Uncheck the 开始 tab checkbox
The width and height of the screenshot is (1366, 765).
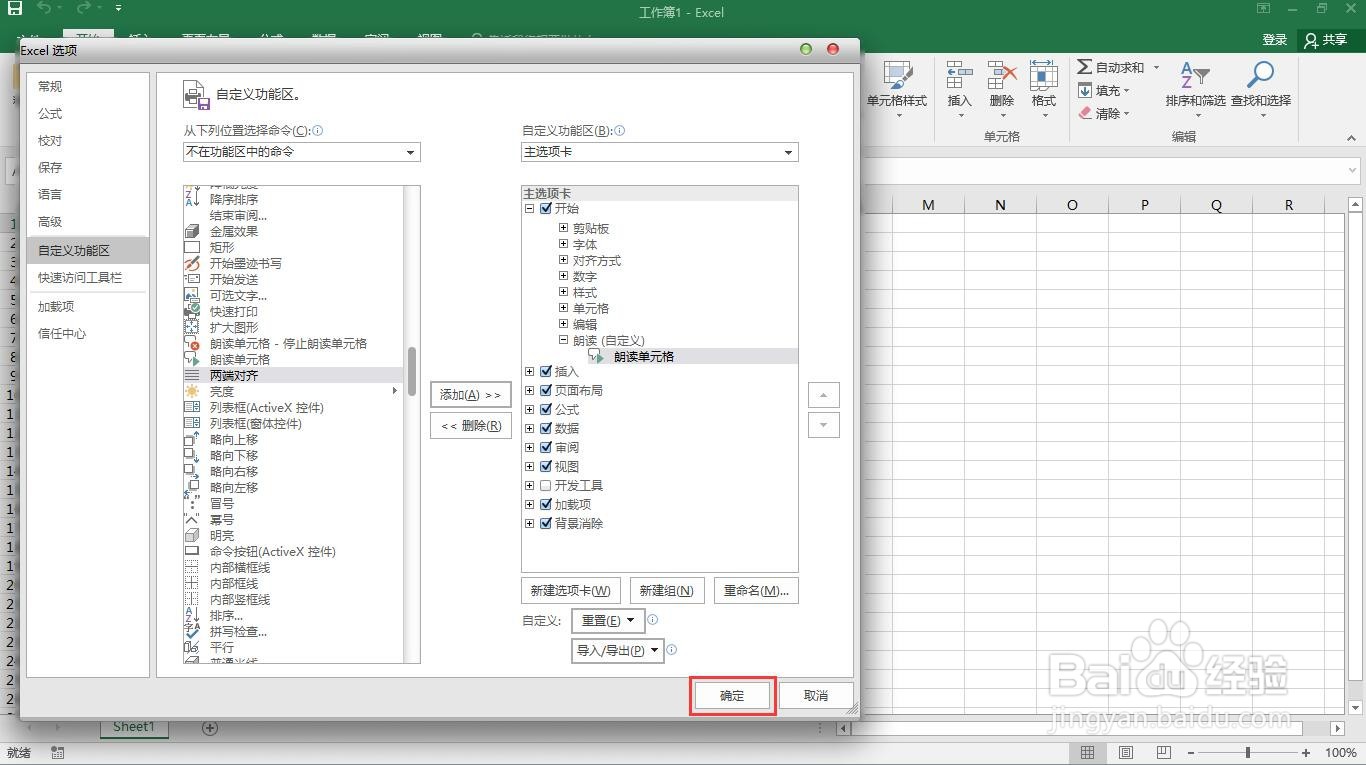pos(546,209)
